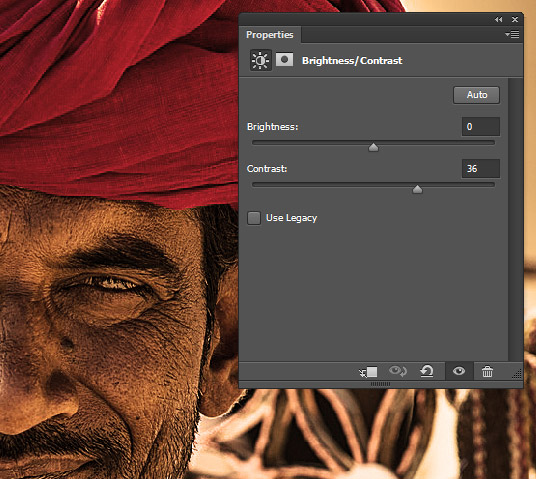This screenshot has width=536, height=479.
Task: Reset adjustment to defaults icon
Action: [x=427, y=371]
